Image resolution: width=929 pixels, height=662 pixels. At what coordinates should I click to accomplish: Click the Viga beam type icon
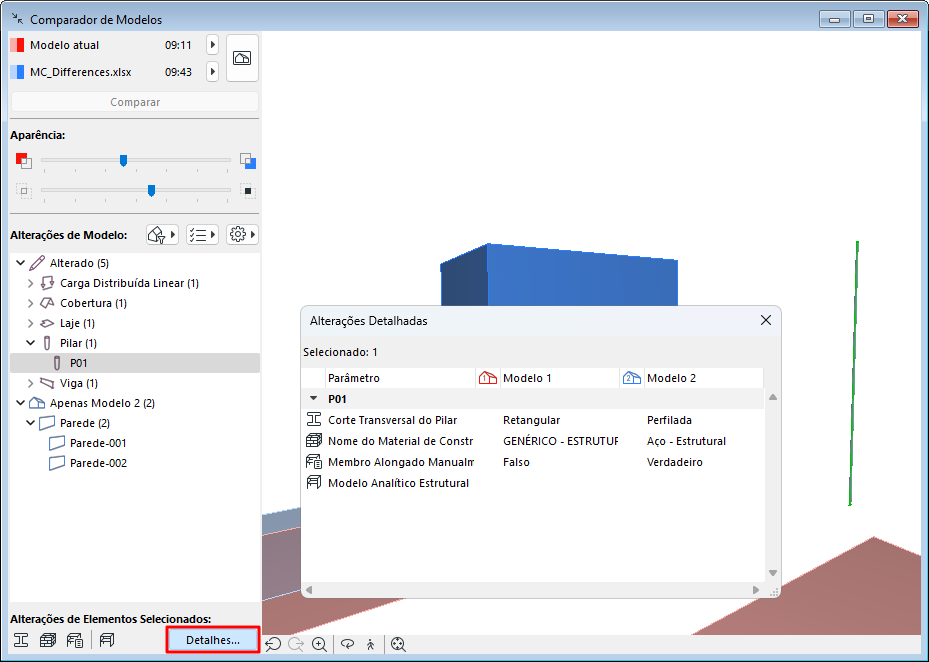(47, 383)
